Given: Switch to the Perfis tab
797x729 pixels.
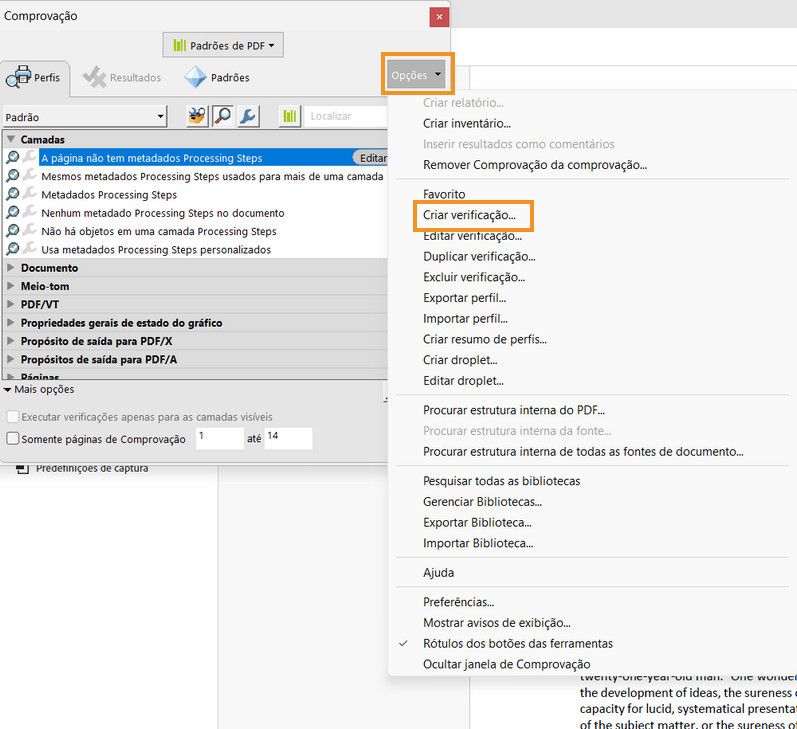Looking at the screenshot, I should (x=34, y=78).
